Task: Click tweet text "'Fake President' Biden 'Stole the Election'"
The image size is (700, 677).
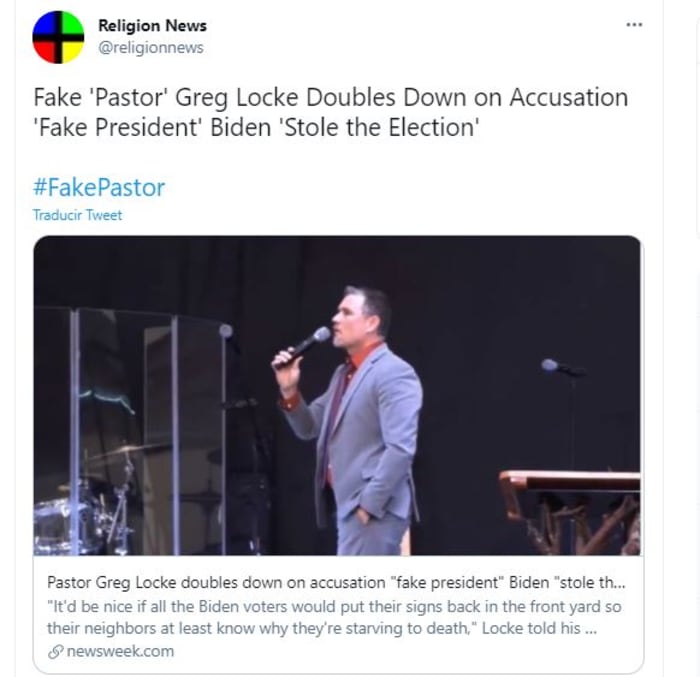Action: pyautogui.click(x=256, y=128)
